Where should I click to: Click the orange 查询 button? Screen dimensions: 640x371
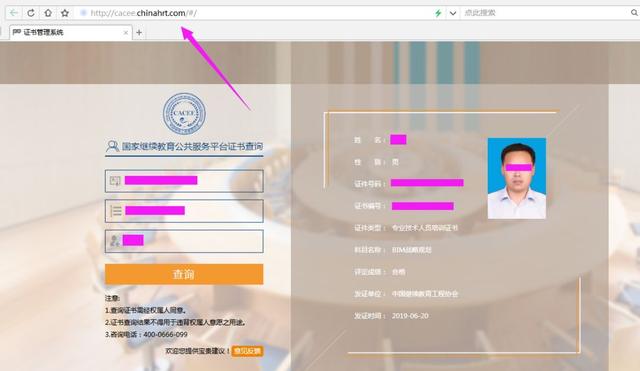pos(184,274)
